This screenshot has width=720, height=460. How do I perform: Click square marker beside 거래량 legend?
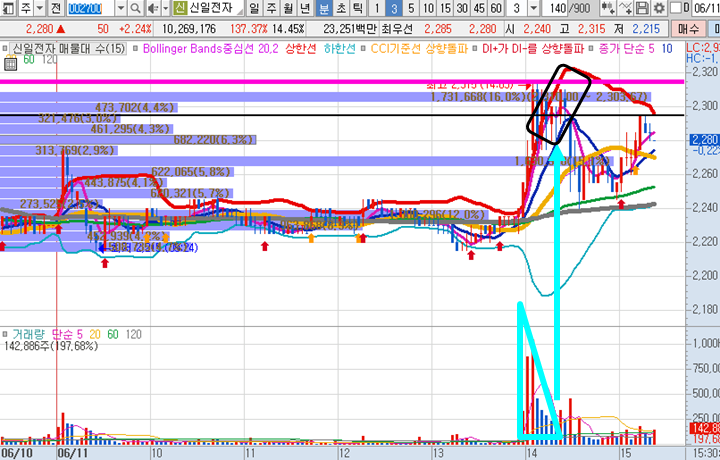(5, 334)
